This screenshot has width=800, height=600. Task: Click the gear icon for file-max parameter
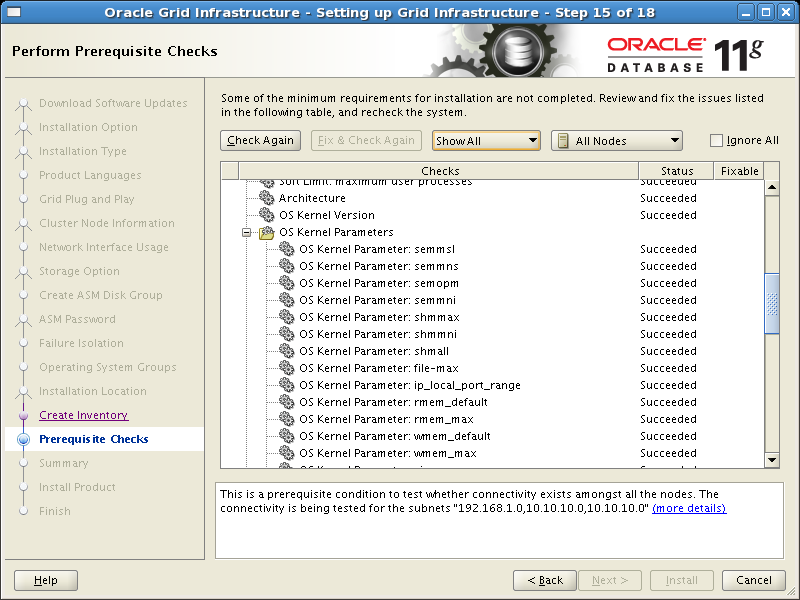287,368
